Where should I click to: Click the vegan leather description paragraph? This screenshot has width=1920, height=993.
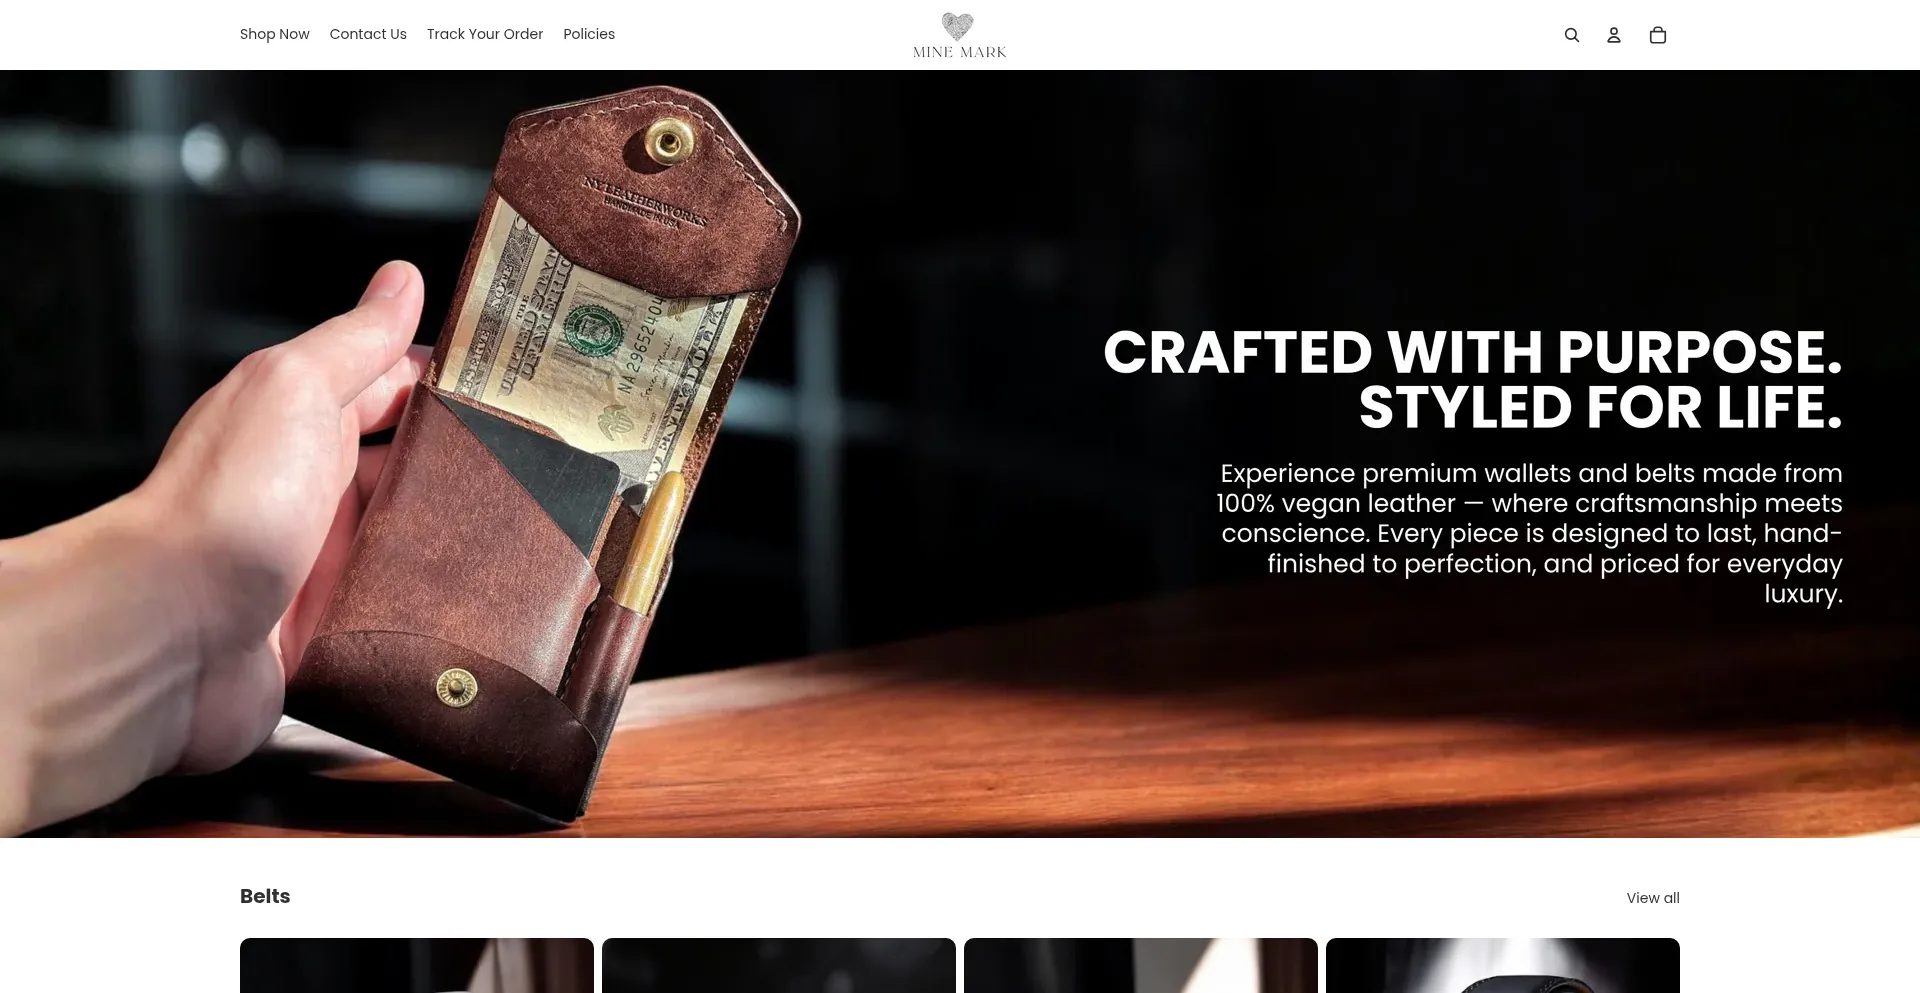pos(1529,533)
